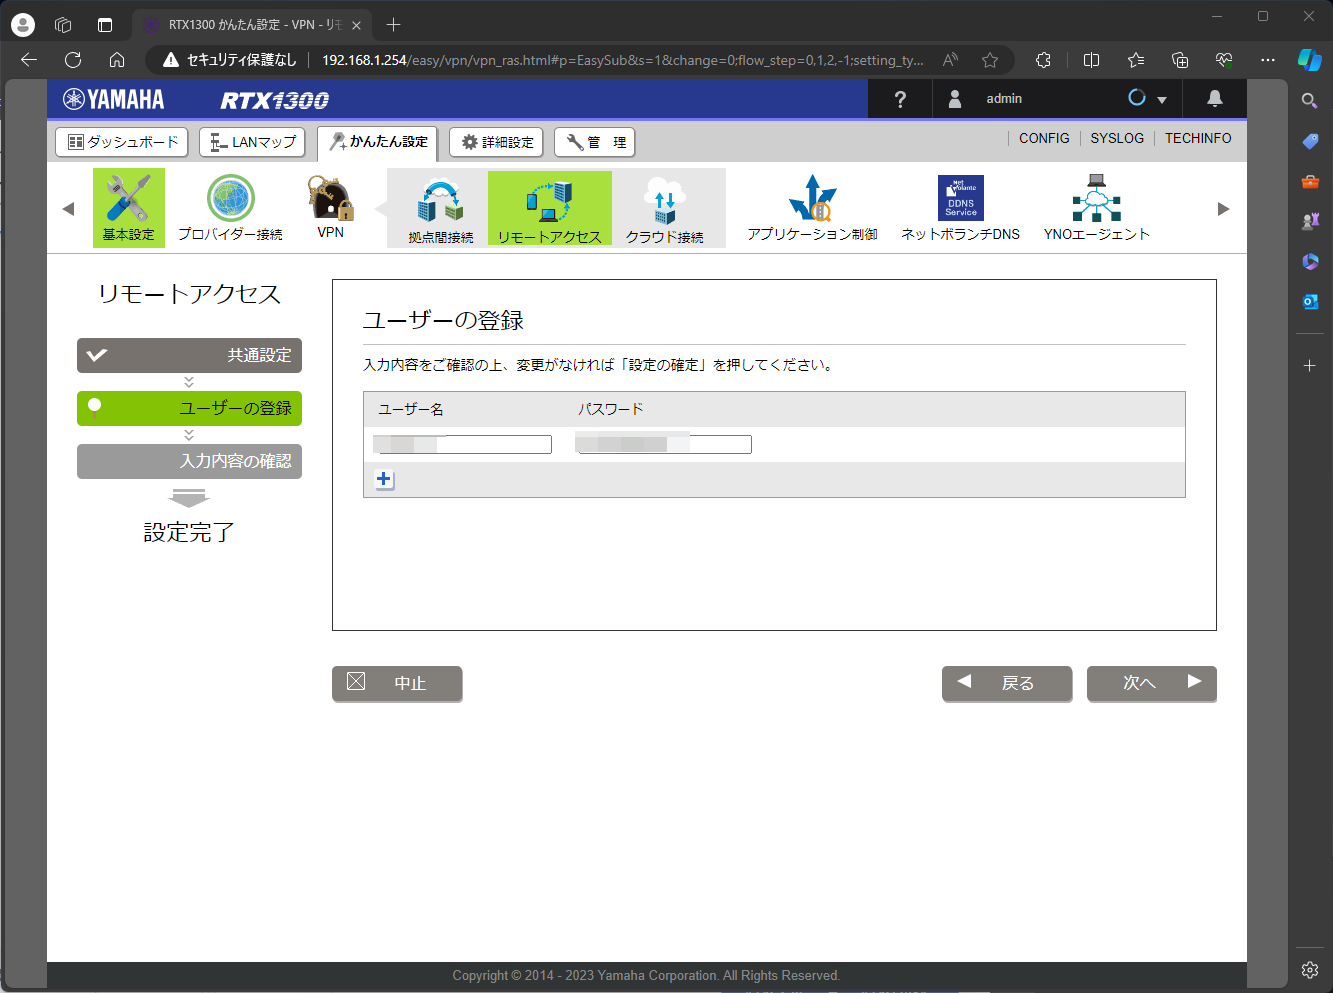Image resolution: width=1333 pixels, height=993 pixels.
Task: Open split screen icon
Action: coord(1091,60)
